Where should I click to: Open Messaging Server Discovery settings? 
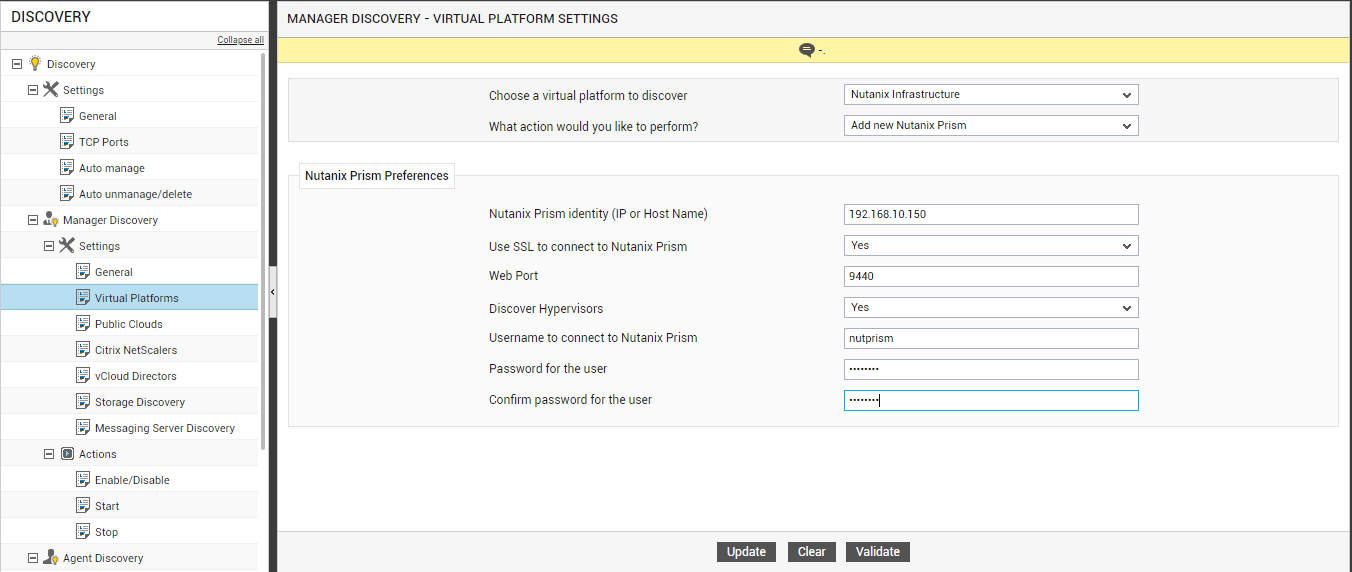[165, 428]
